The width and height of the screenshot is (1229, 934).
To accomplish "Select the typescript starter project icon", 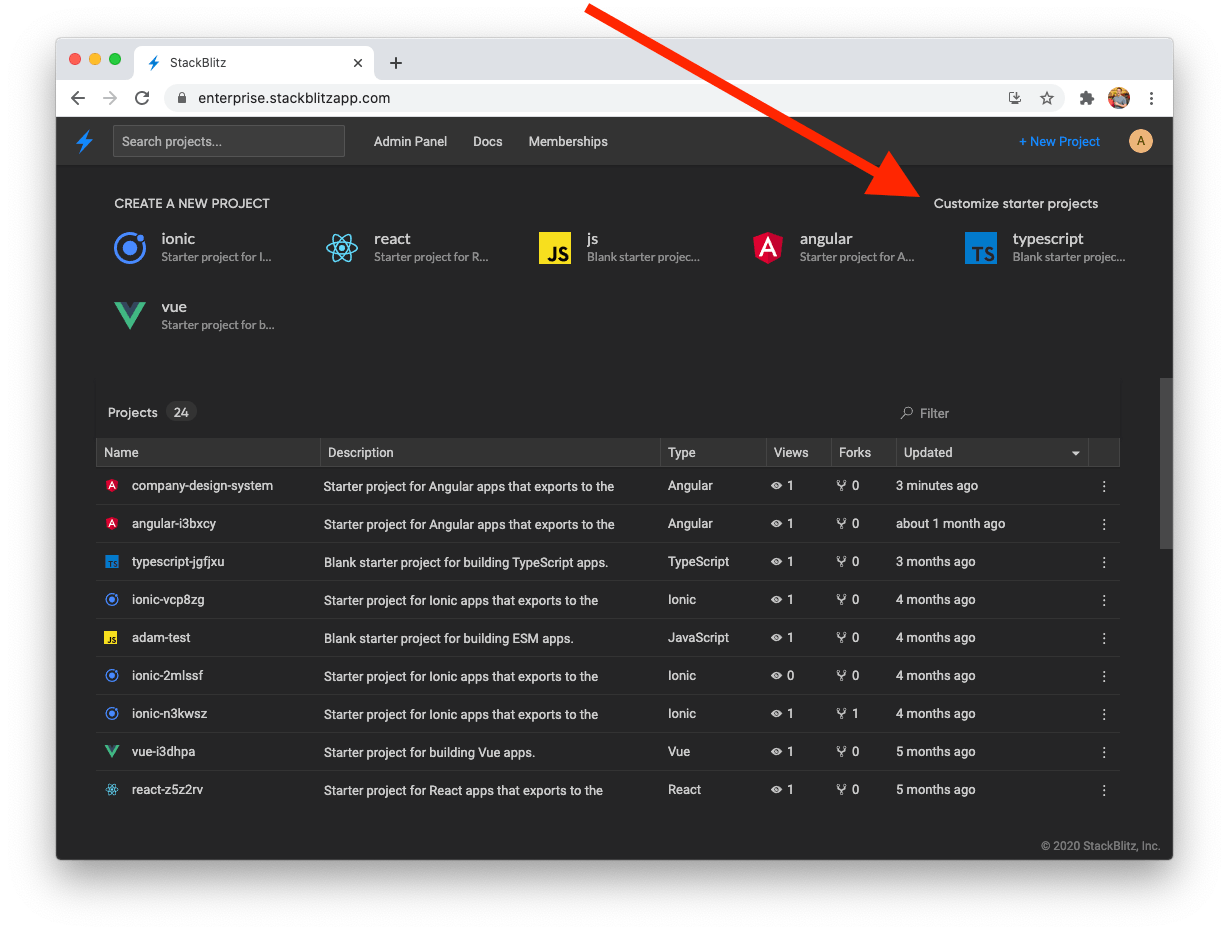I will pyautogui.click(x=981, y=248).
